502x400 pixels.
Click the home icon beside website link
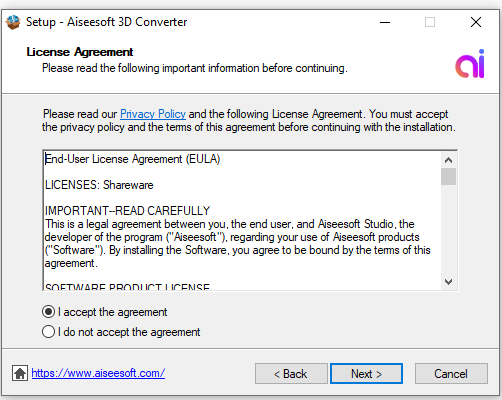(x=20, y=373)
